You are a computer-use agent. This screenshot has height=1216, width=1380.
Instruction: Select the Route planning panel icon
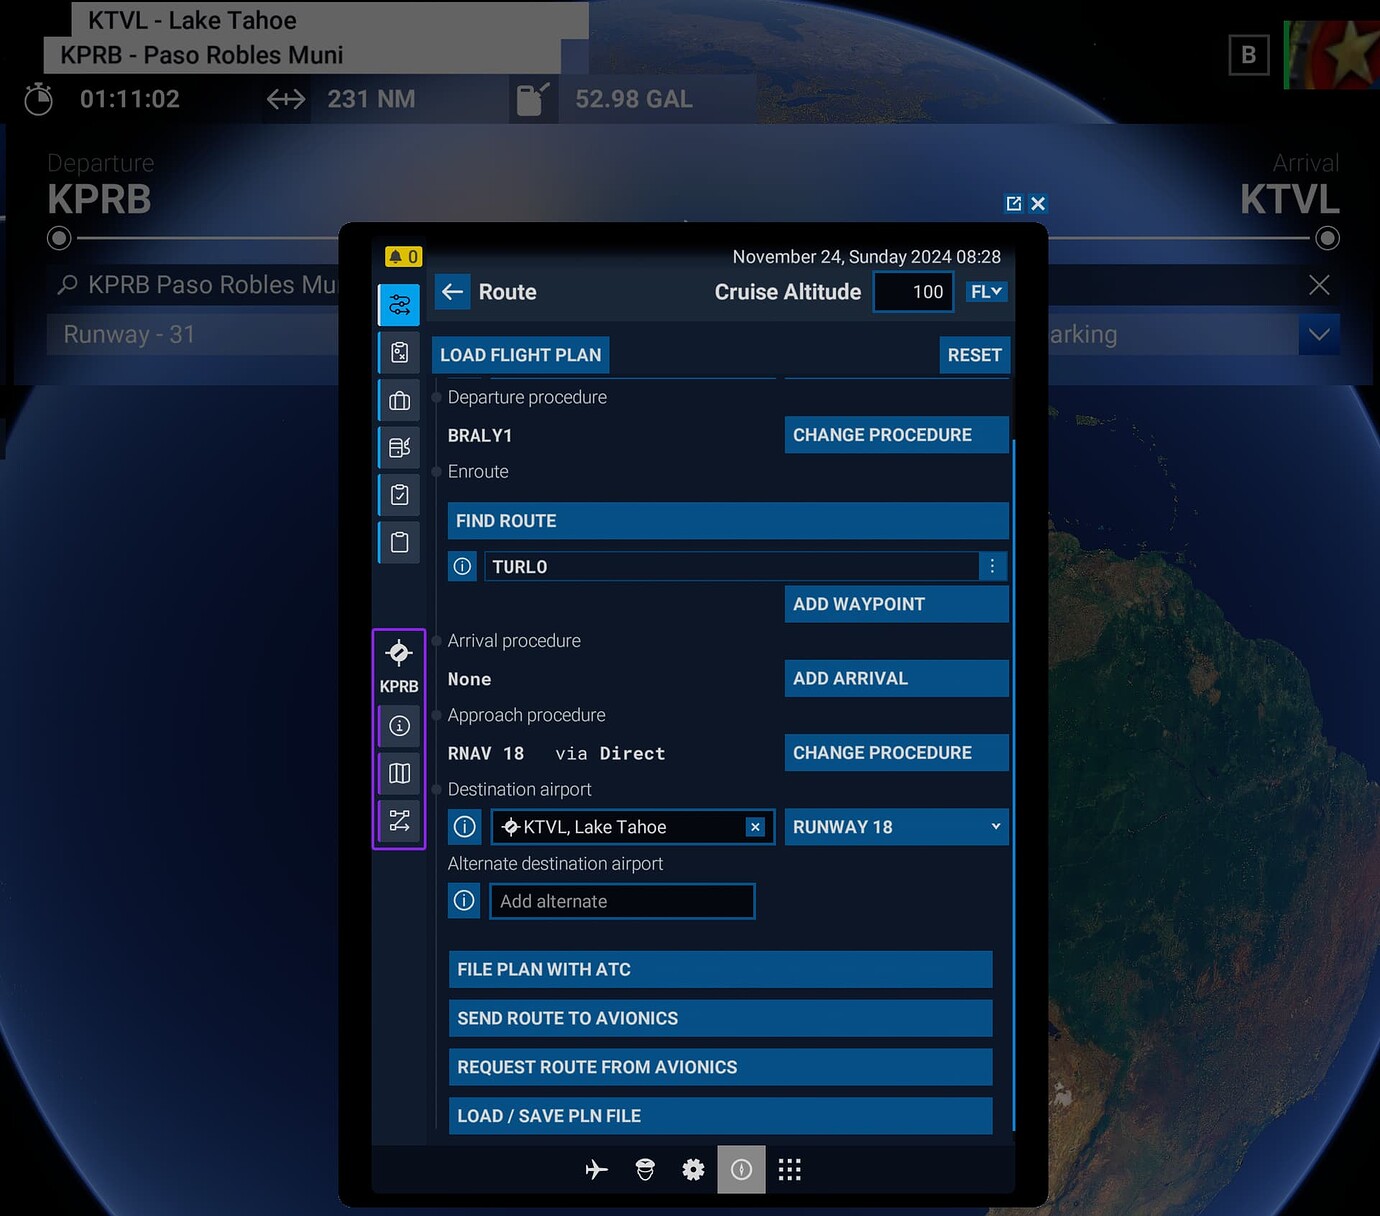pos(399,304)
